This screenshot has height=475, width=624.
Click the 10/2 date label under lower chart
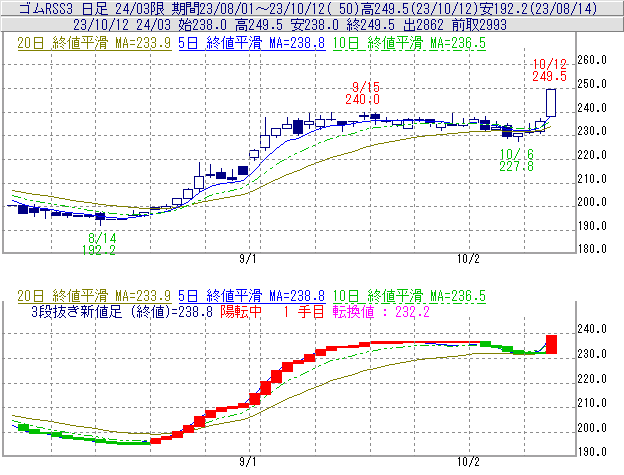coord(468,462)
